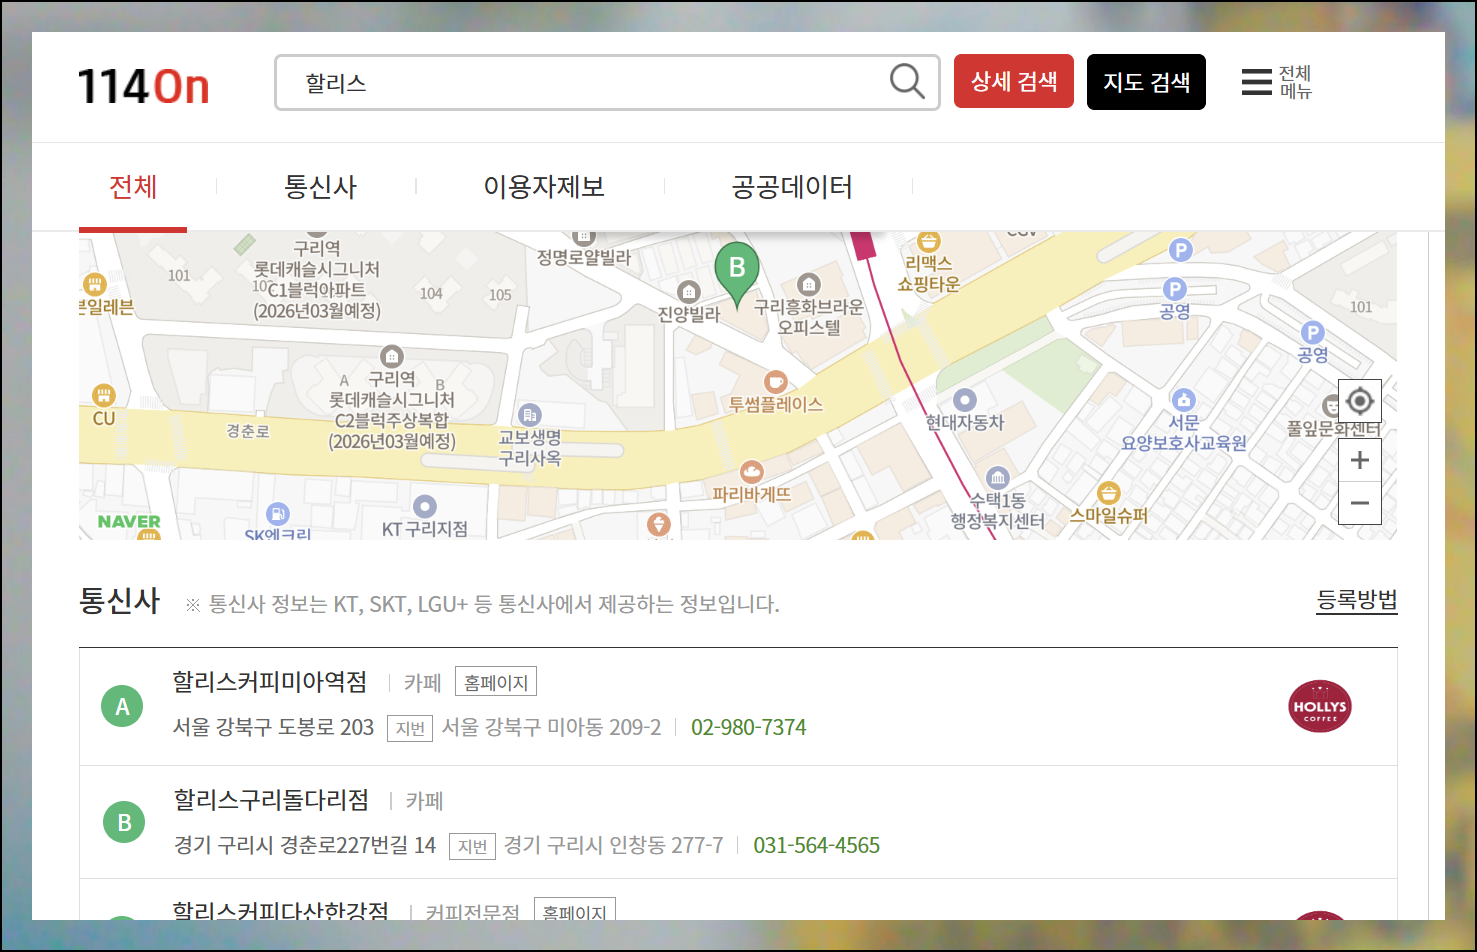Screen dimensions: 1477x952
Task: Select the green B map pin
Action: (x=737, y=274)
